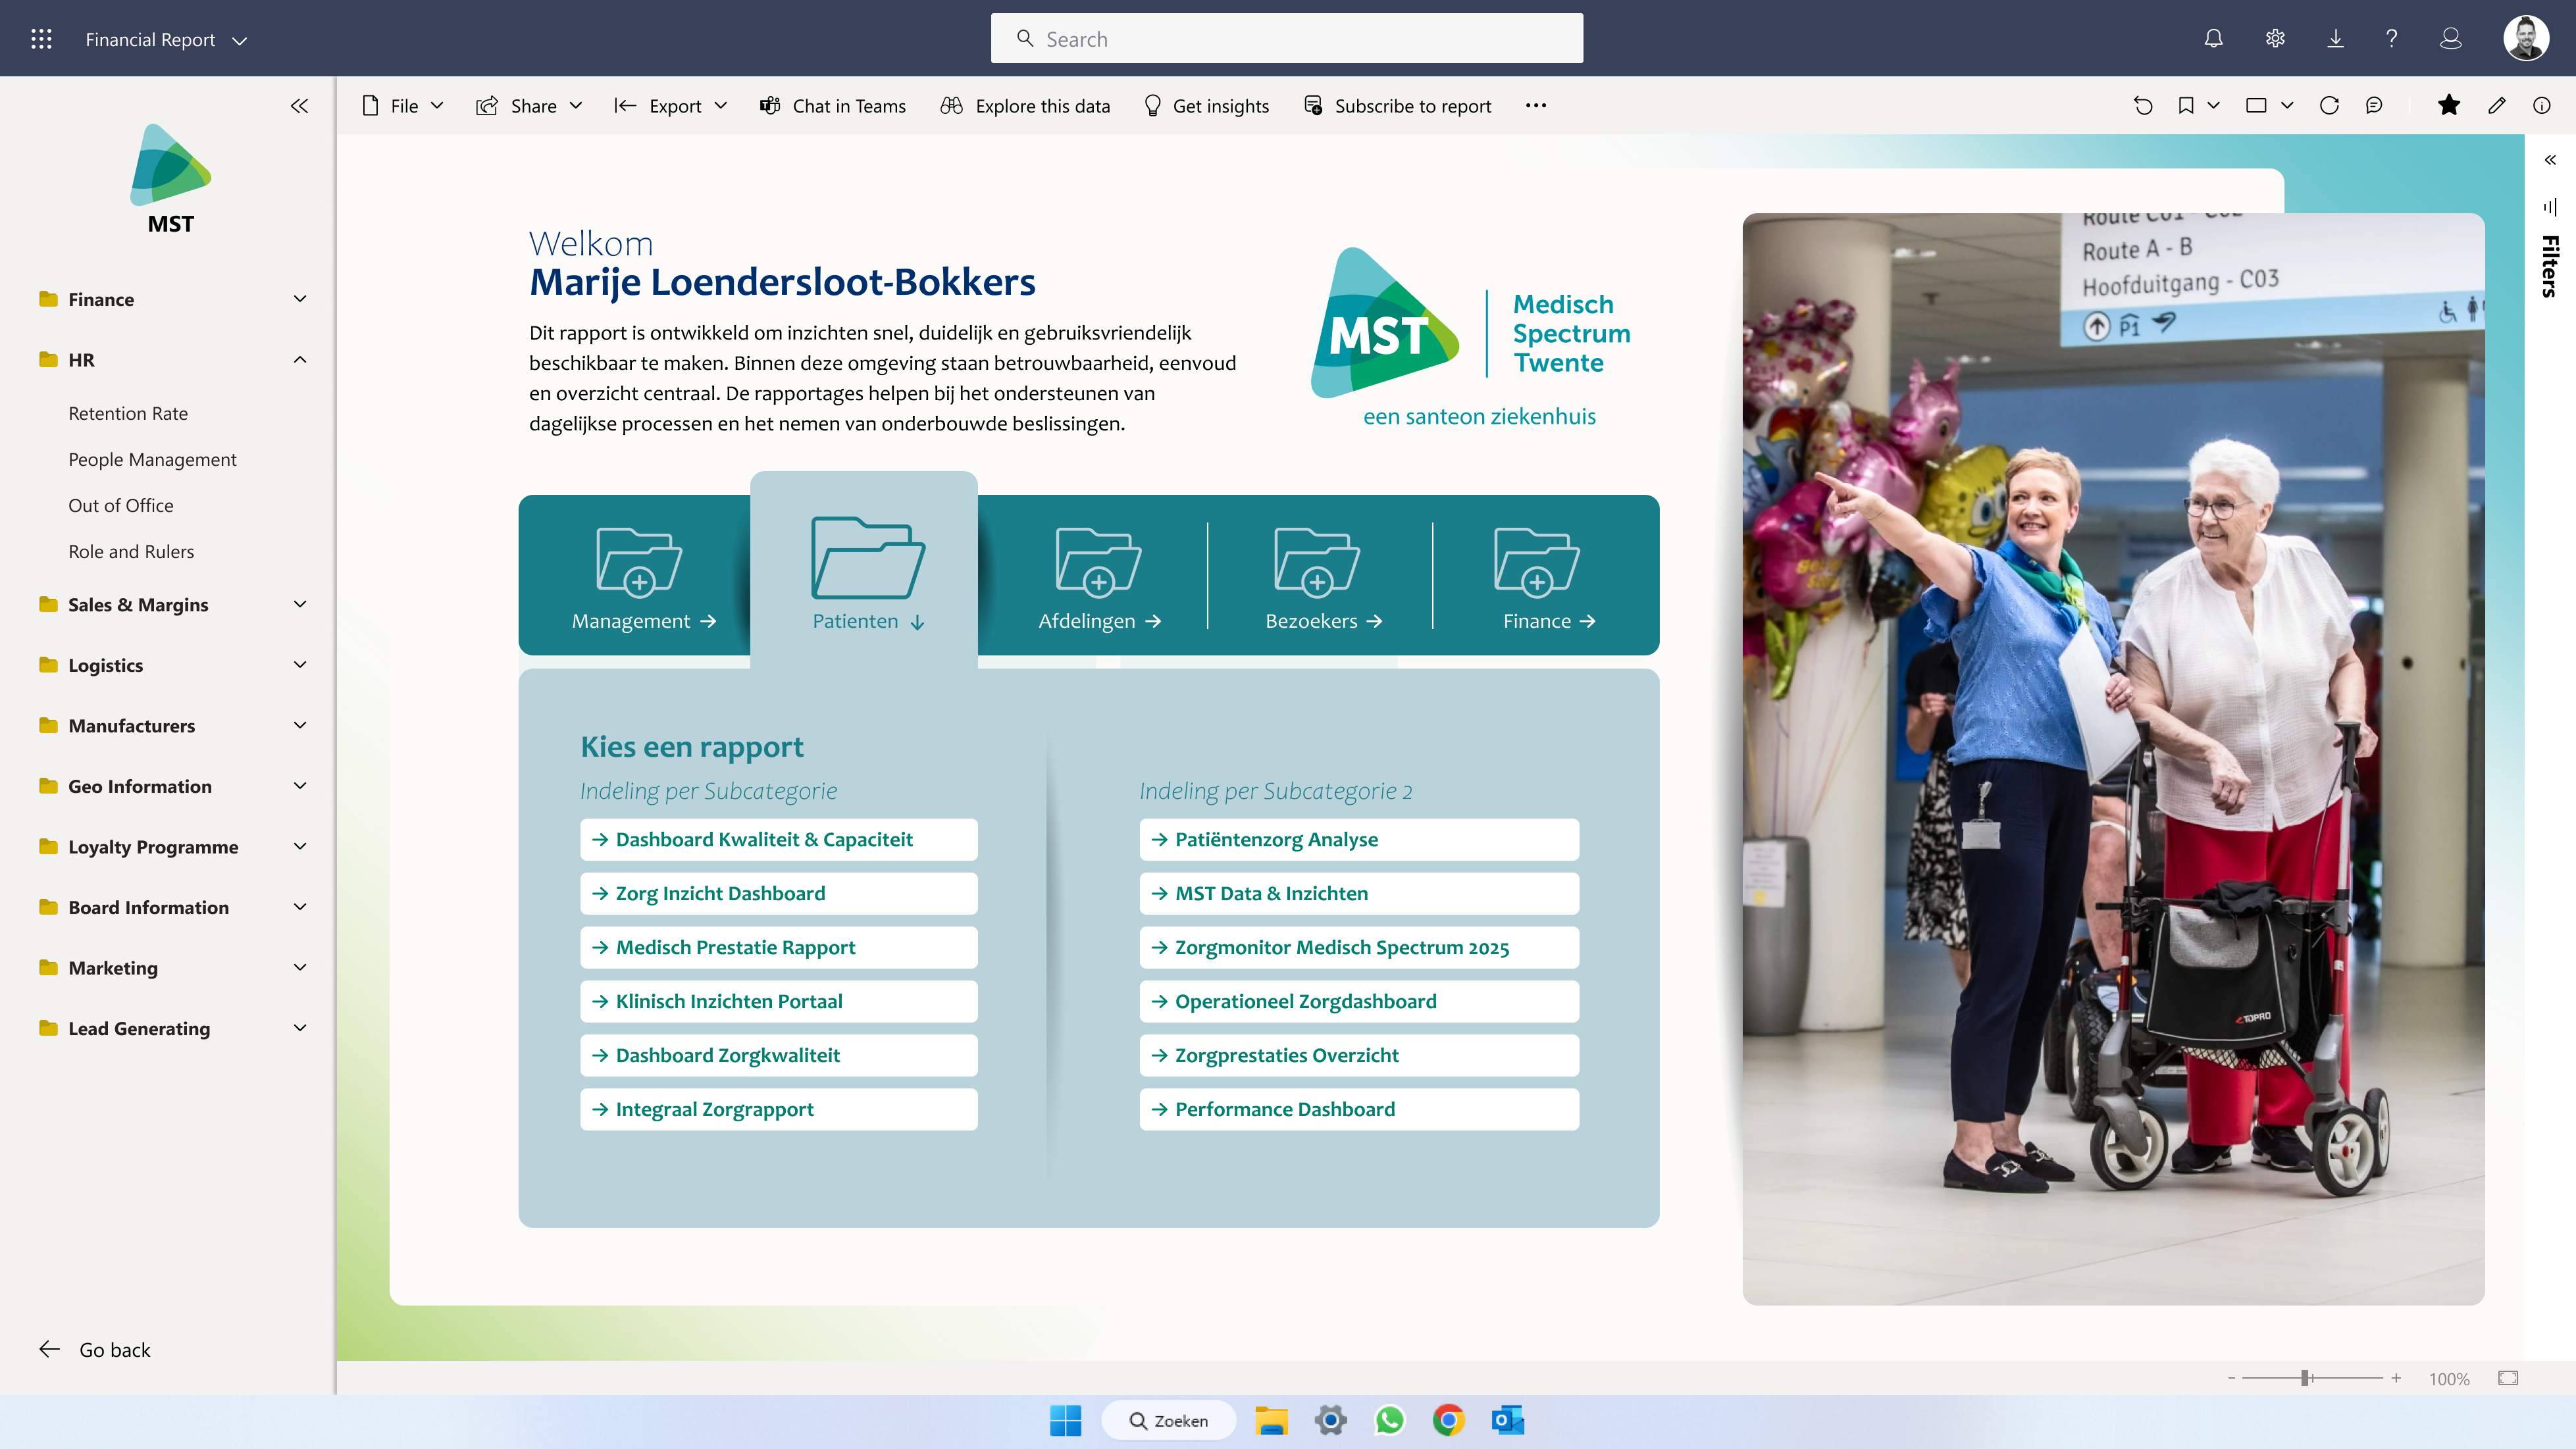Open WhatsApp from the taskbar
The image size is (2576, 1449).
1389,1420
